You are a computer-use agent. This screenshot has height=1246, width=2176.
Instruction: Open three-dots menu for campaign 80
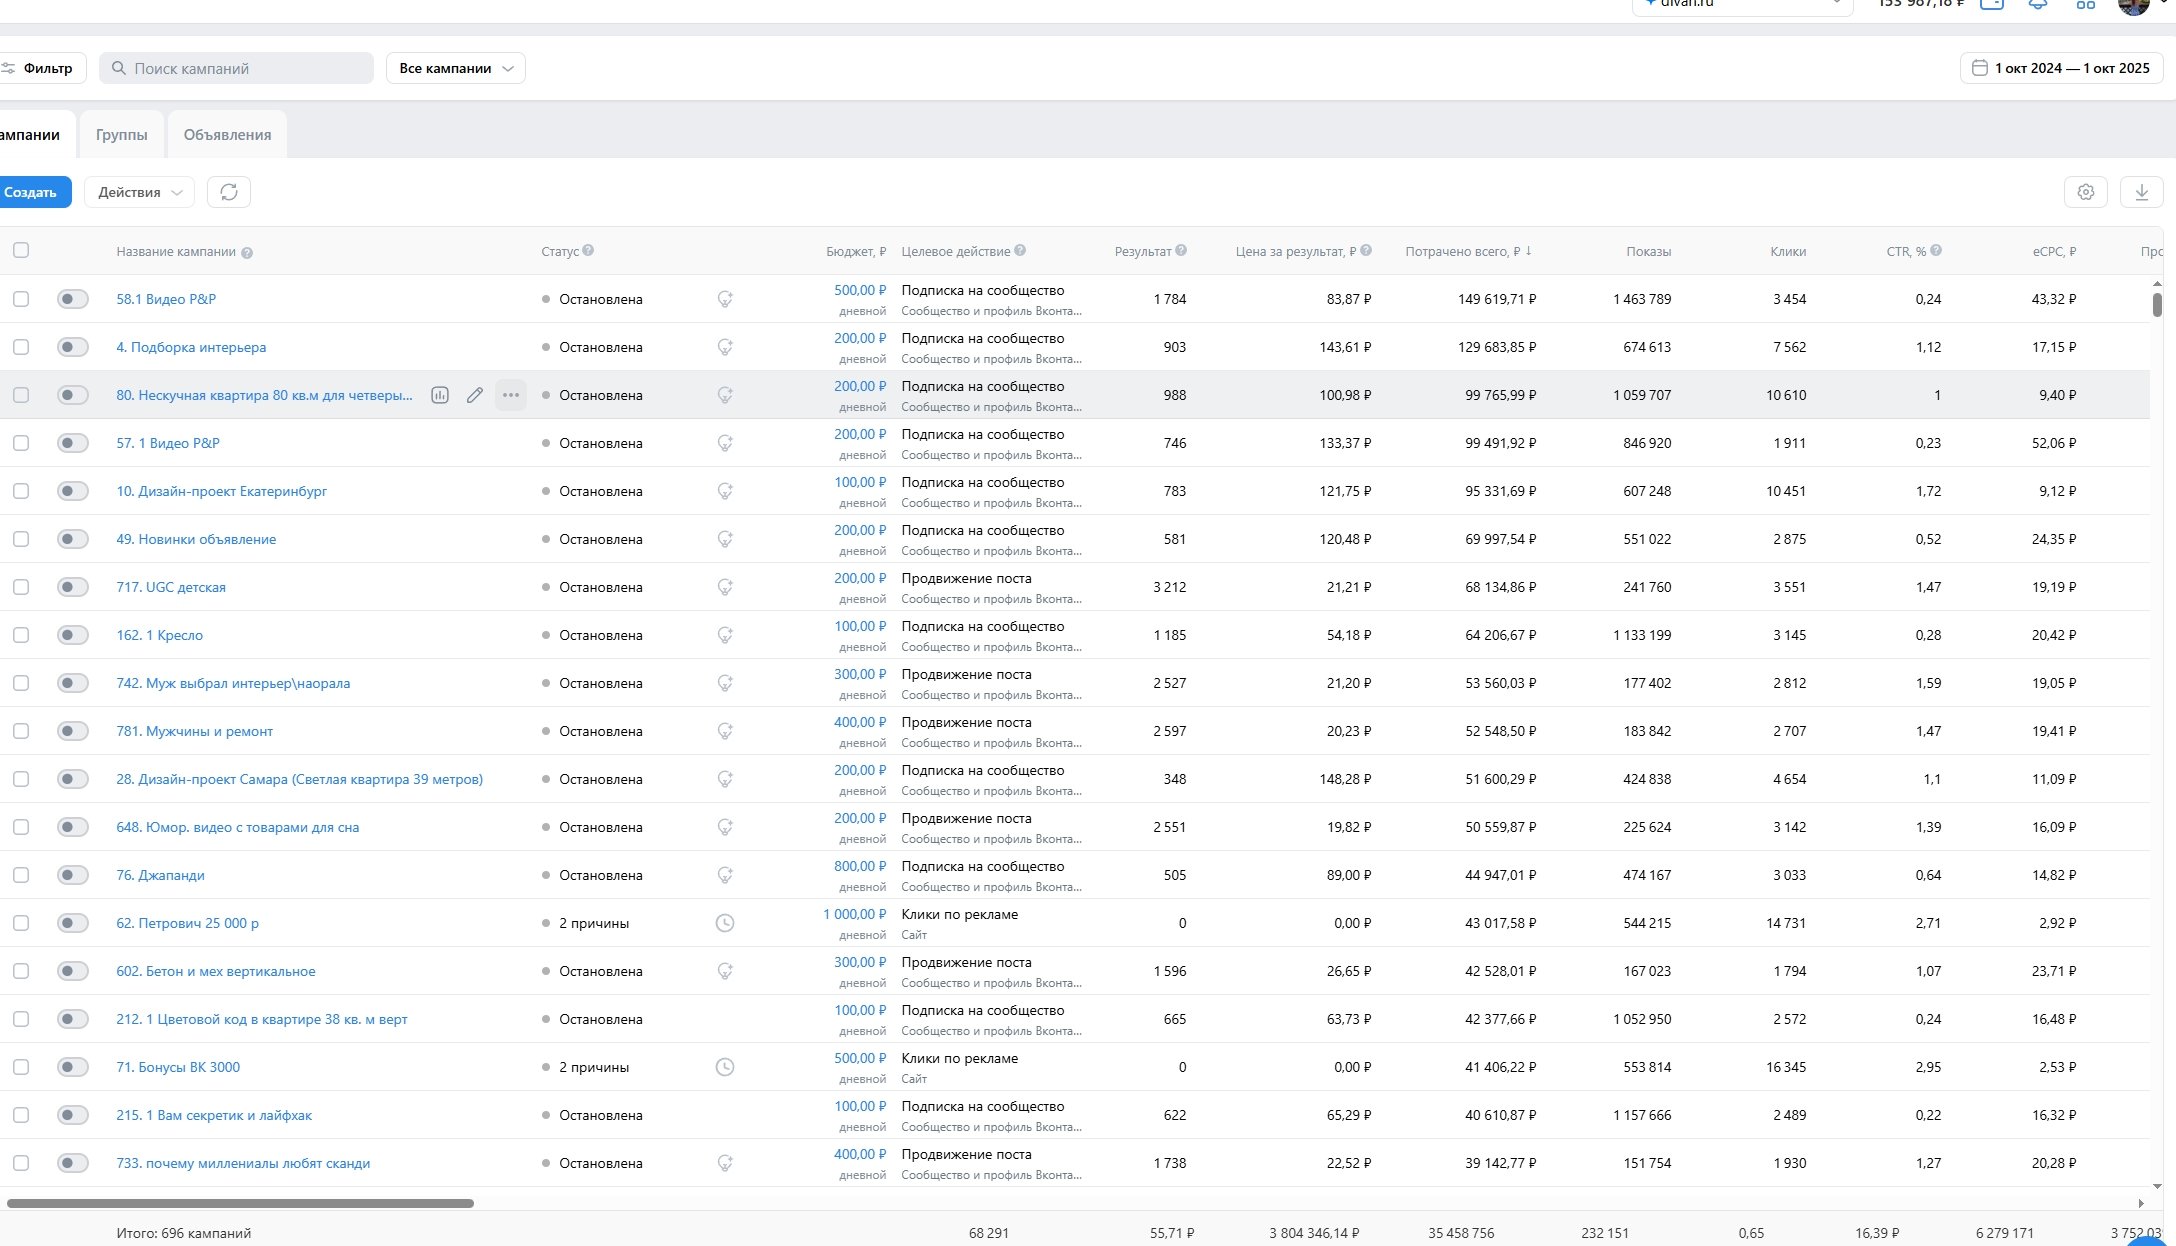coord(511,395)
